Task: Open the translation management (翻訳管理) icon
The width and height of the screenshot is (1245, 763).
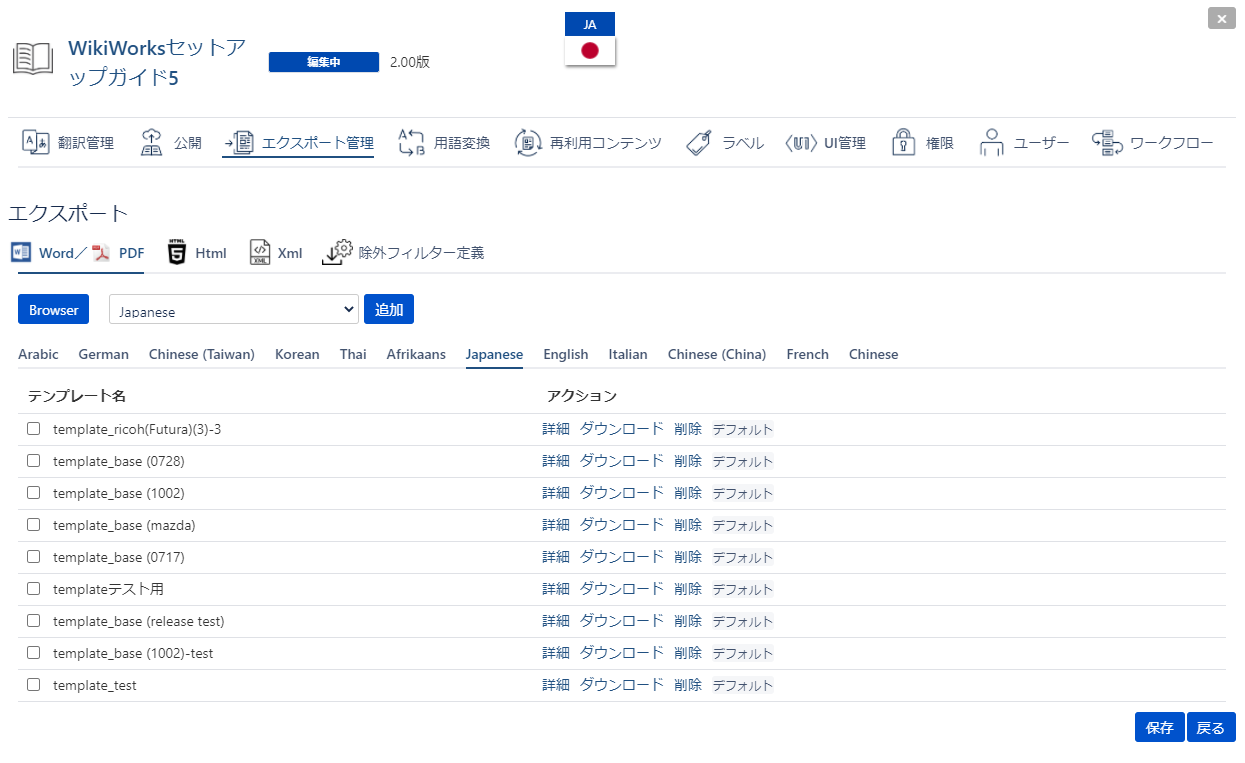Action: (36, 143)
